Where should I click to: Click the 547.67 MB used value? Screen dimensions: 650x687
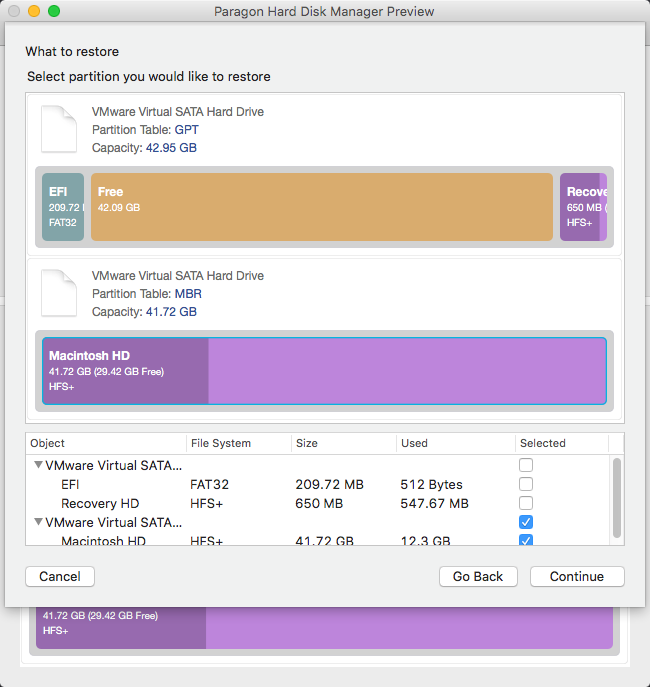[435, 503]
